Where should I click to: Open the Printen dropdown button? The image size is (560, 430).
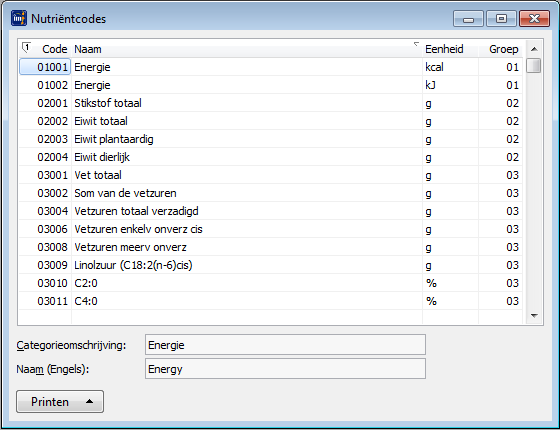[60, 401]
